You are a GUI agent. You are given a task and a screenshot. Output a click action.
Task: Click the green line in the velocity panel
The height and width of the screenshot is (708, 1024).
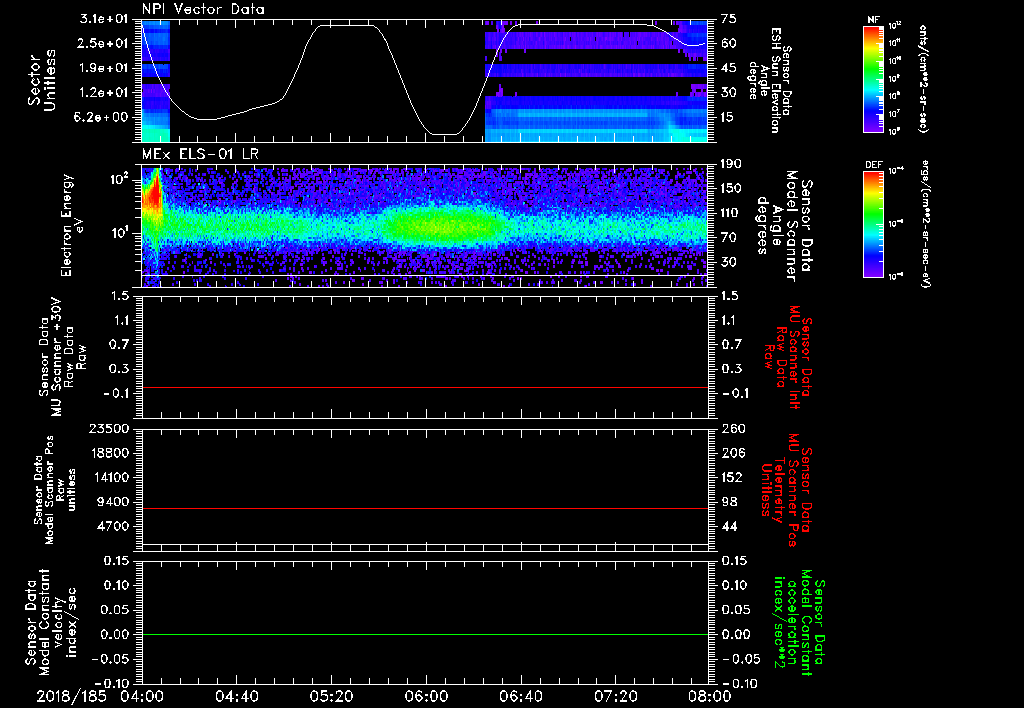(x=424, y=634)
